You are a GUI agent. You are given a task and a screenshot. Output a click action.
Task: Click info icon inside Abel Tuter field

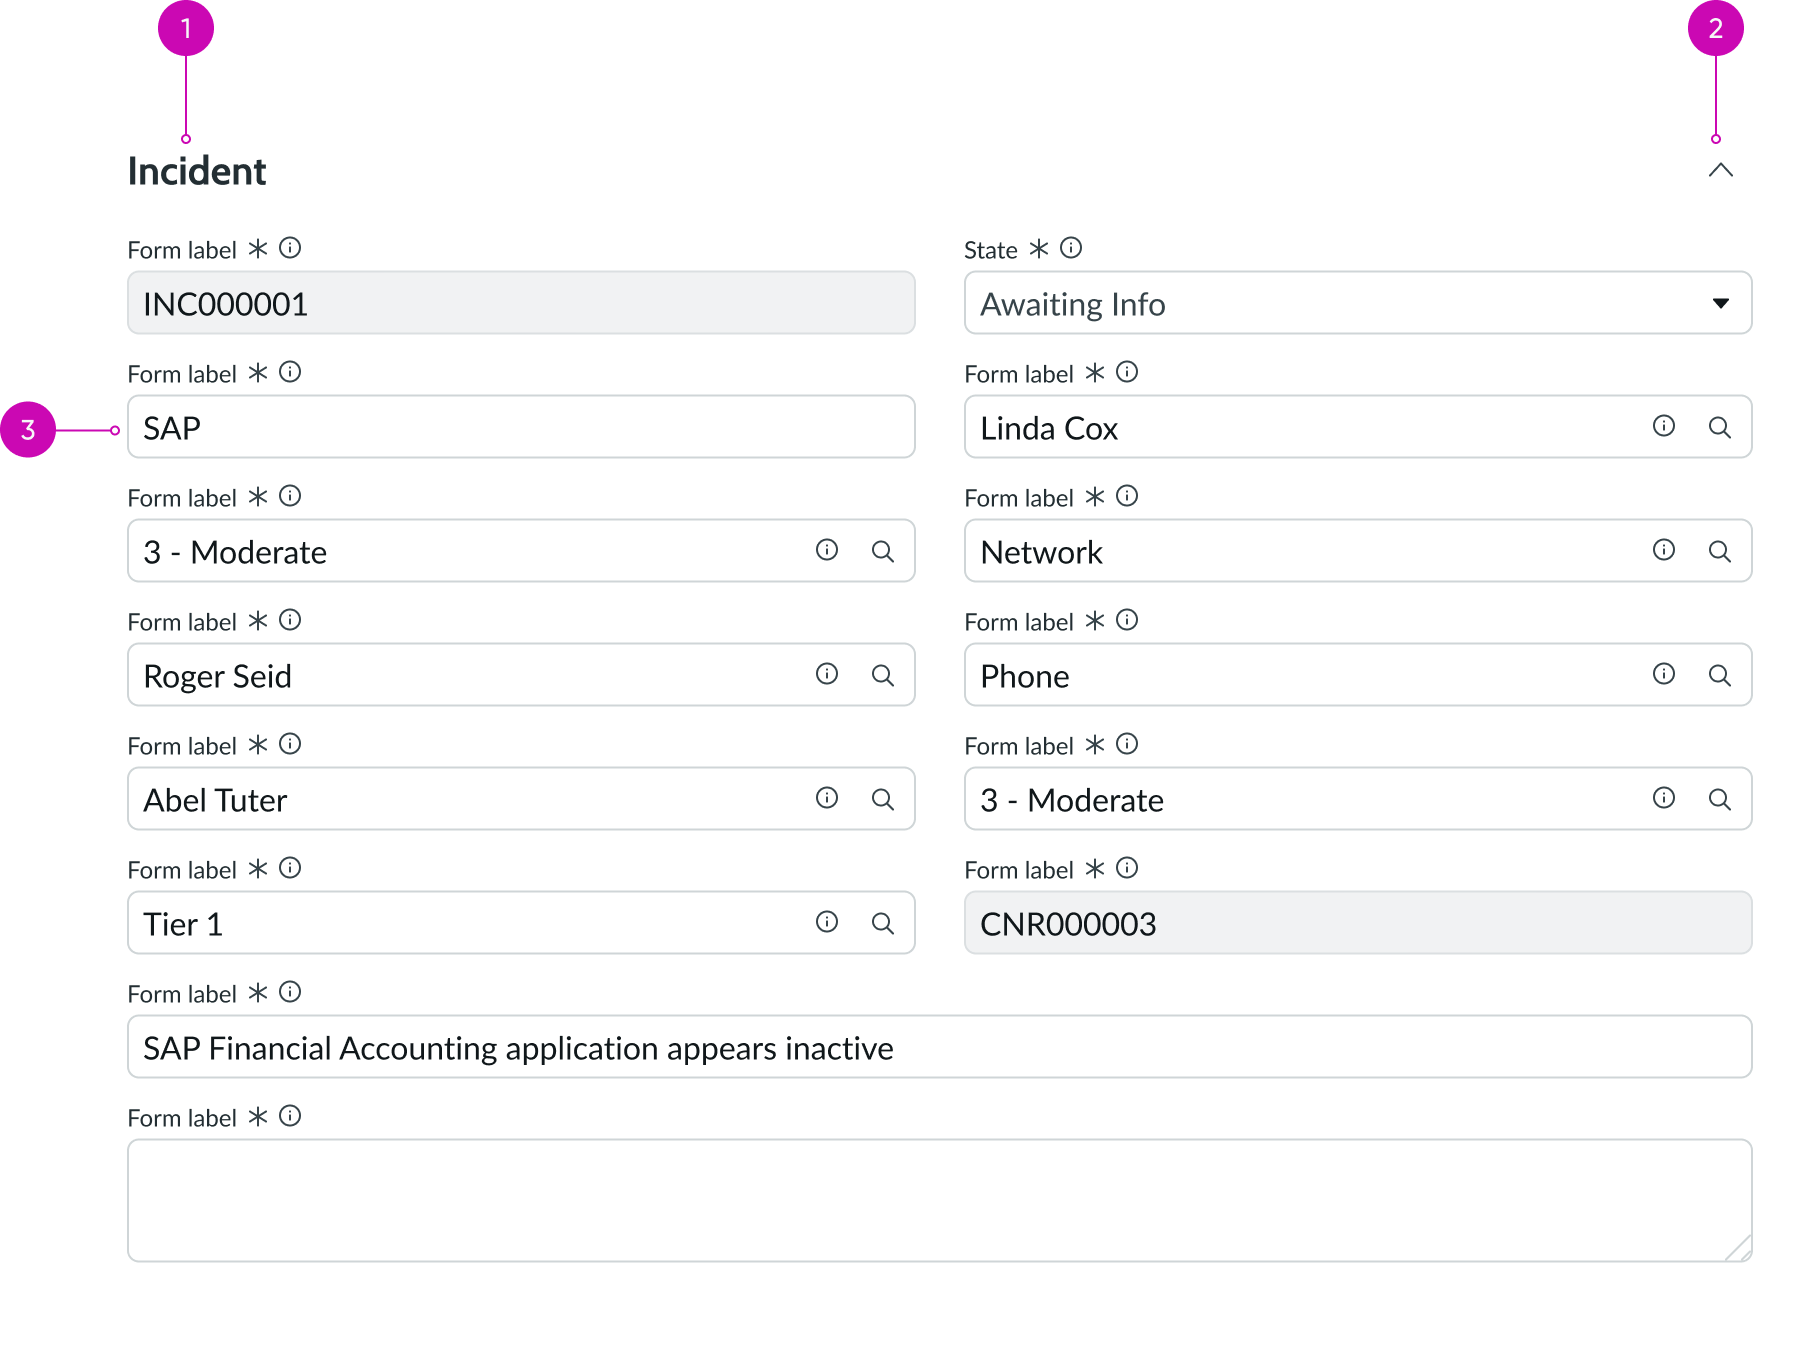(826, 798)
